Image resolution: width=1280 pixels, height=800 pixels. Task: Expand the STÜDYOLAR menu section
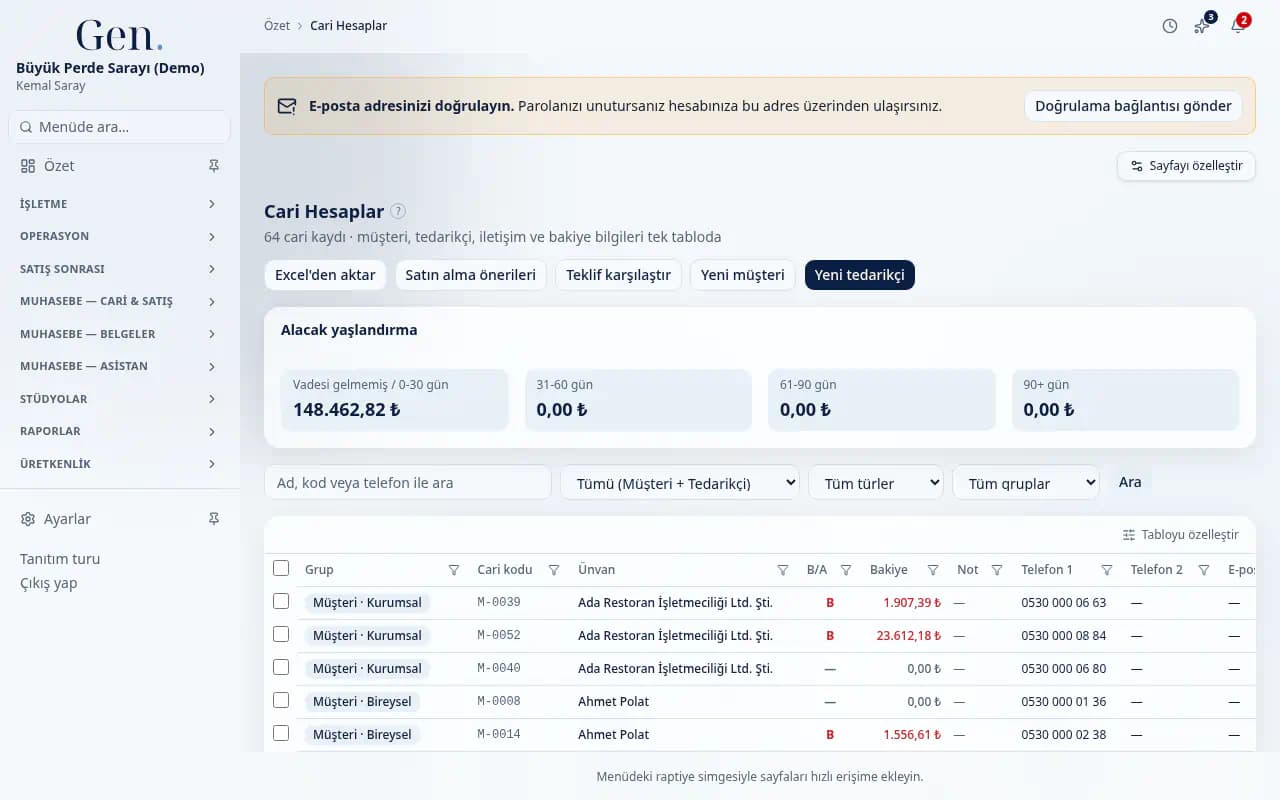(119, 399)
